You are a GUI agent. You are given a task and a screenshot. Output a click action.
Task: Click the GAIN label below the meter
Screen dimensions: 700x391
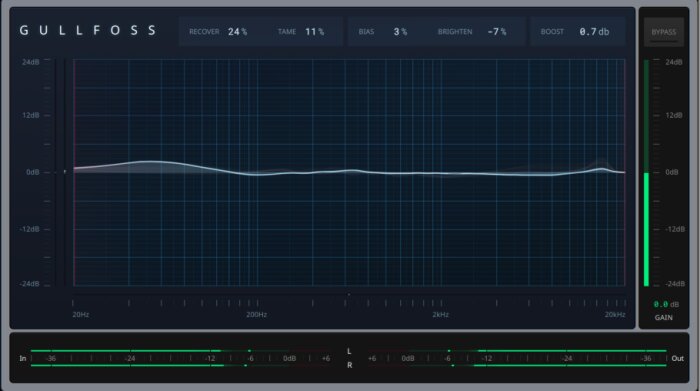click(x=663, y=317)
